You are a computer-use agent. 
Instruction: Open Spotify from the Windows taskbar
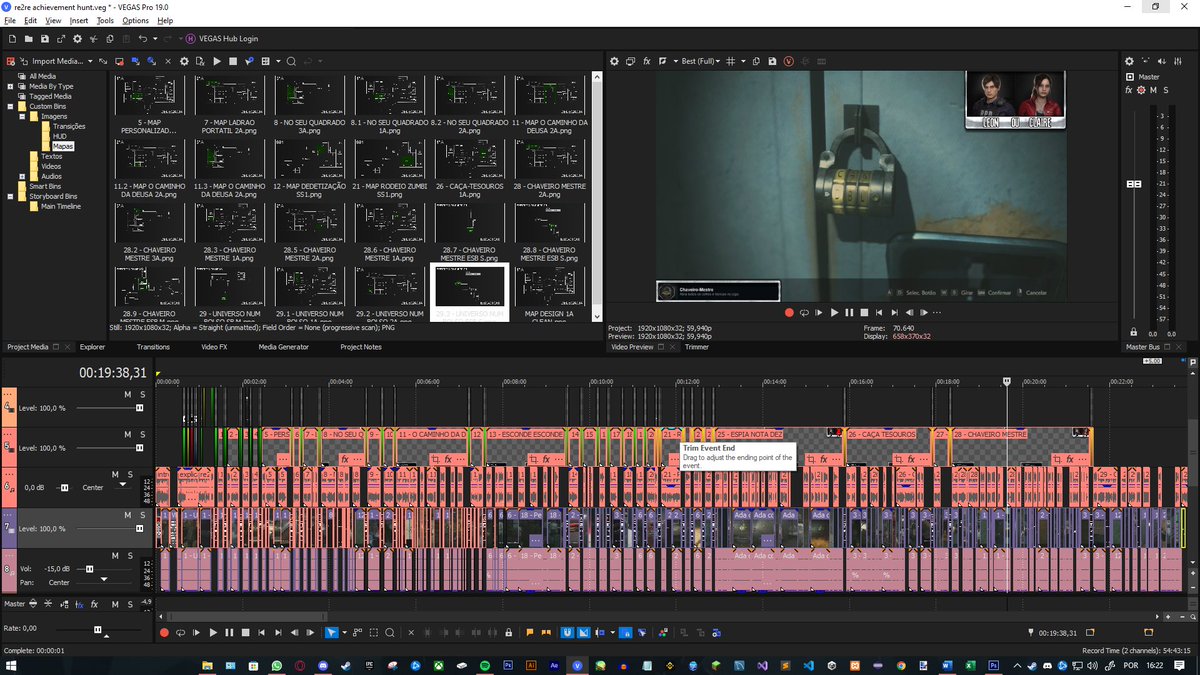pyautogui.click(x=485, y=664)
